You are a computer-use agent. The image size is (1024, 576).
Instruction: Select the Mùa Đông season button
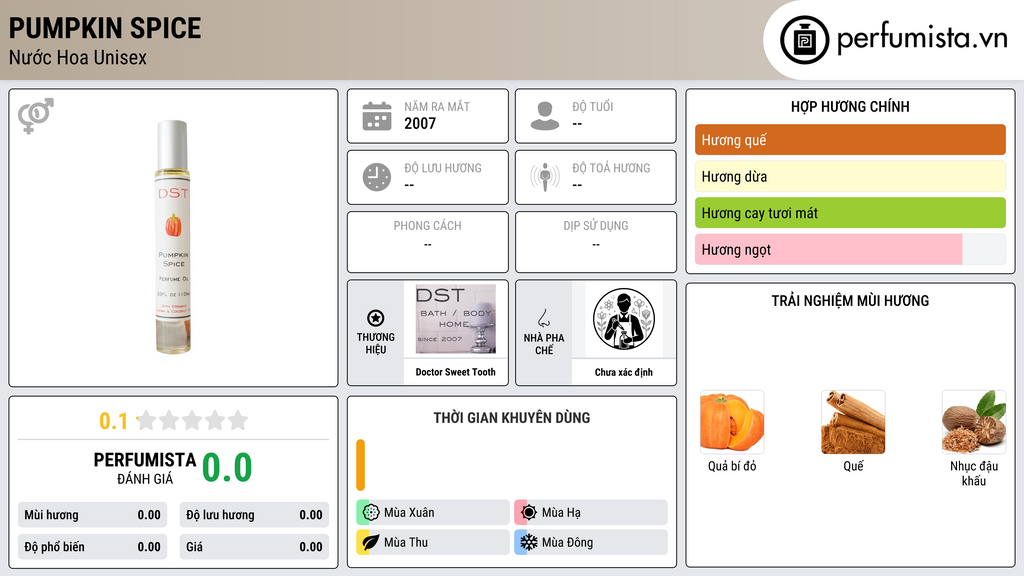click(x=591, y=542)
